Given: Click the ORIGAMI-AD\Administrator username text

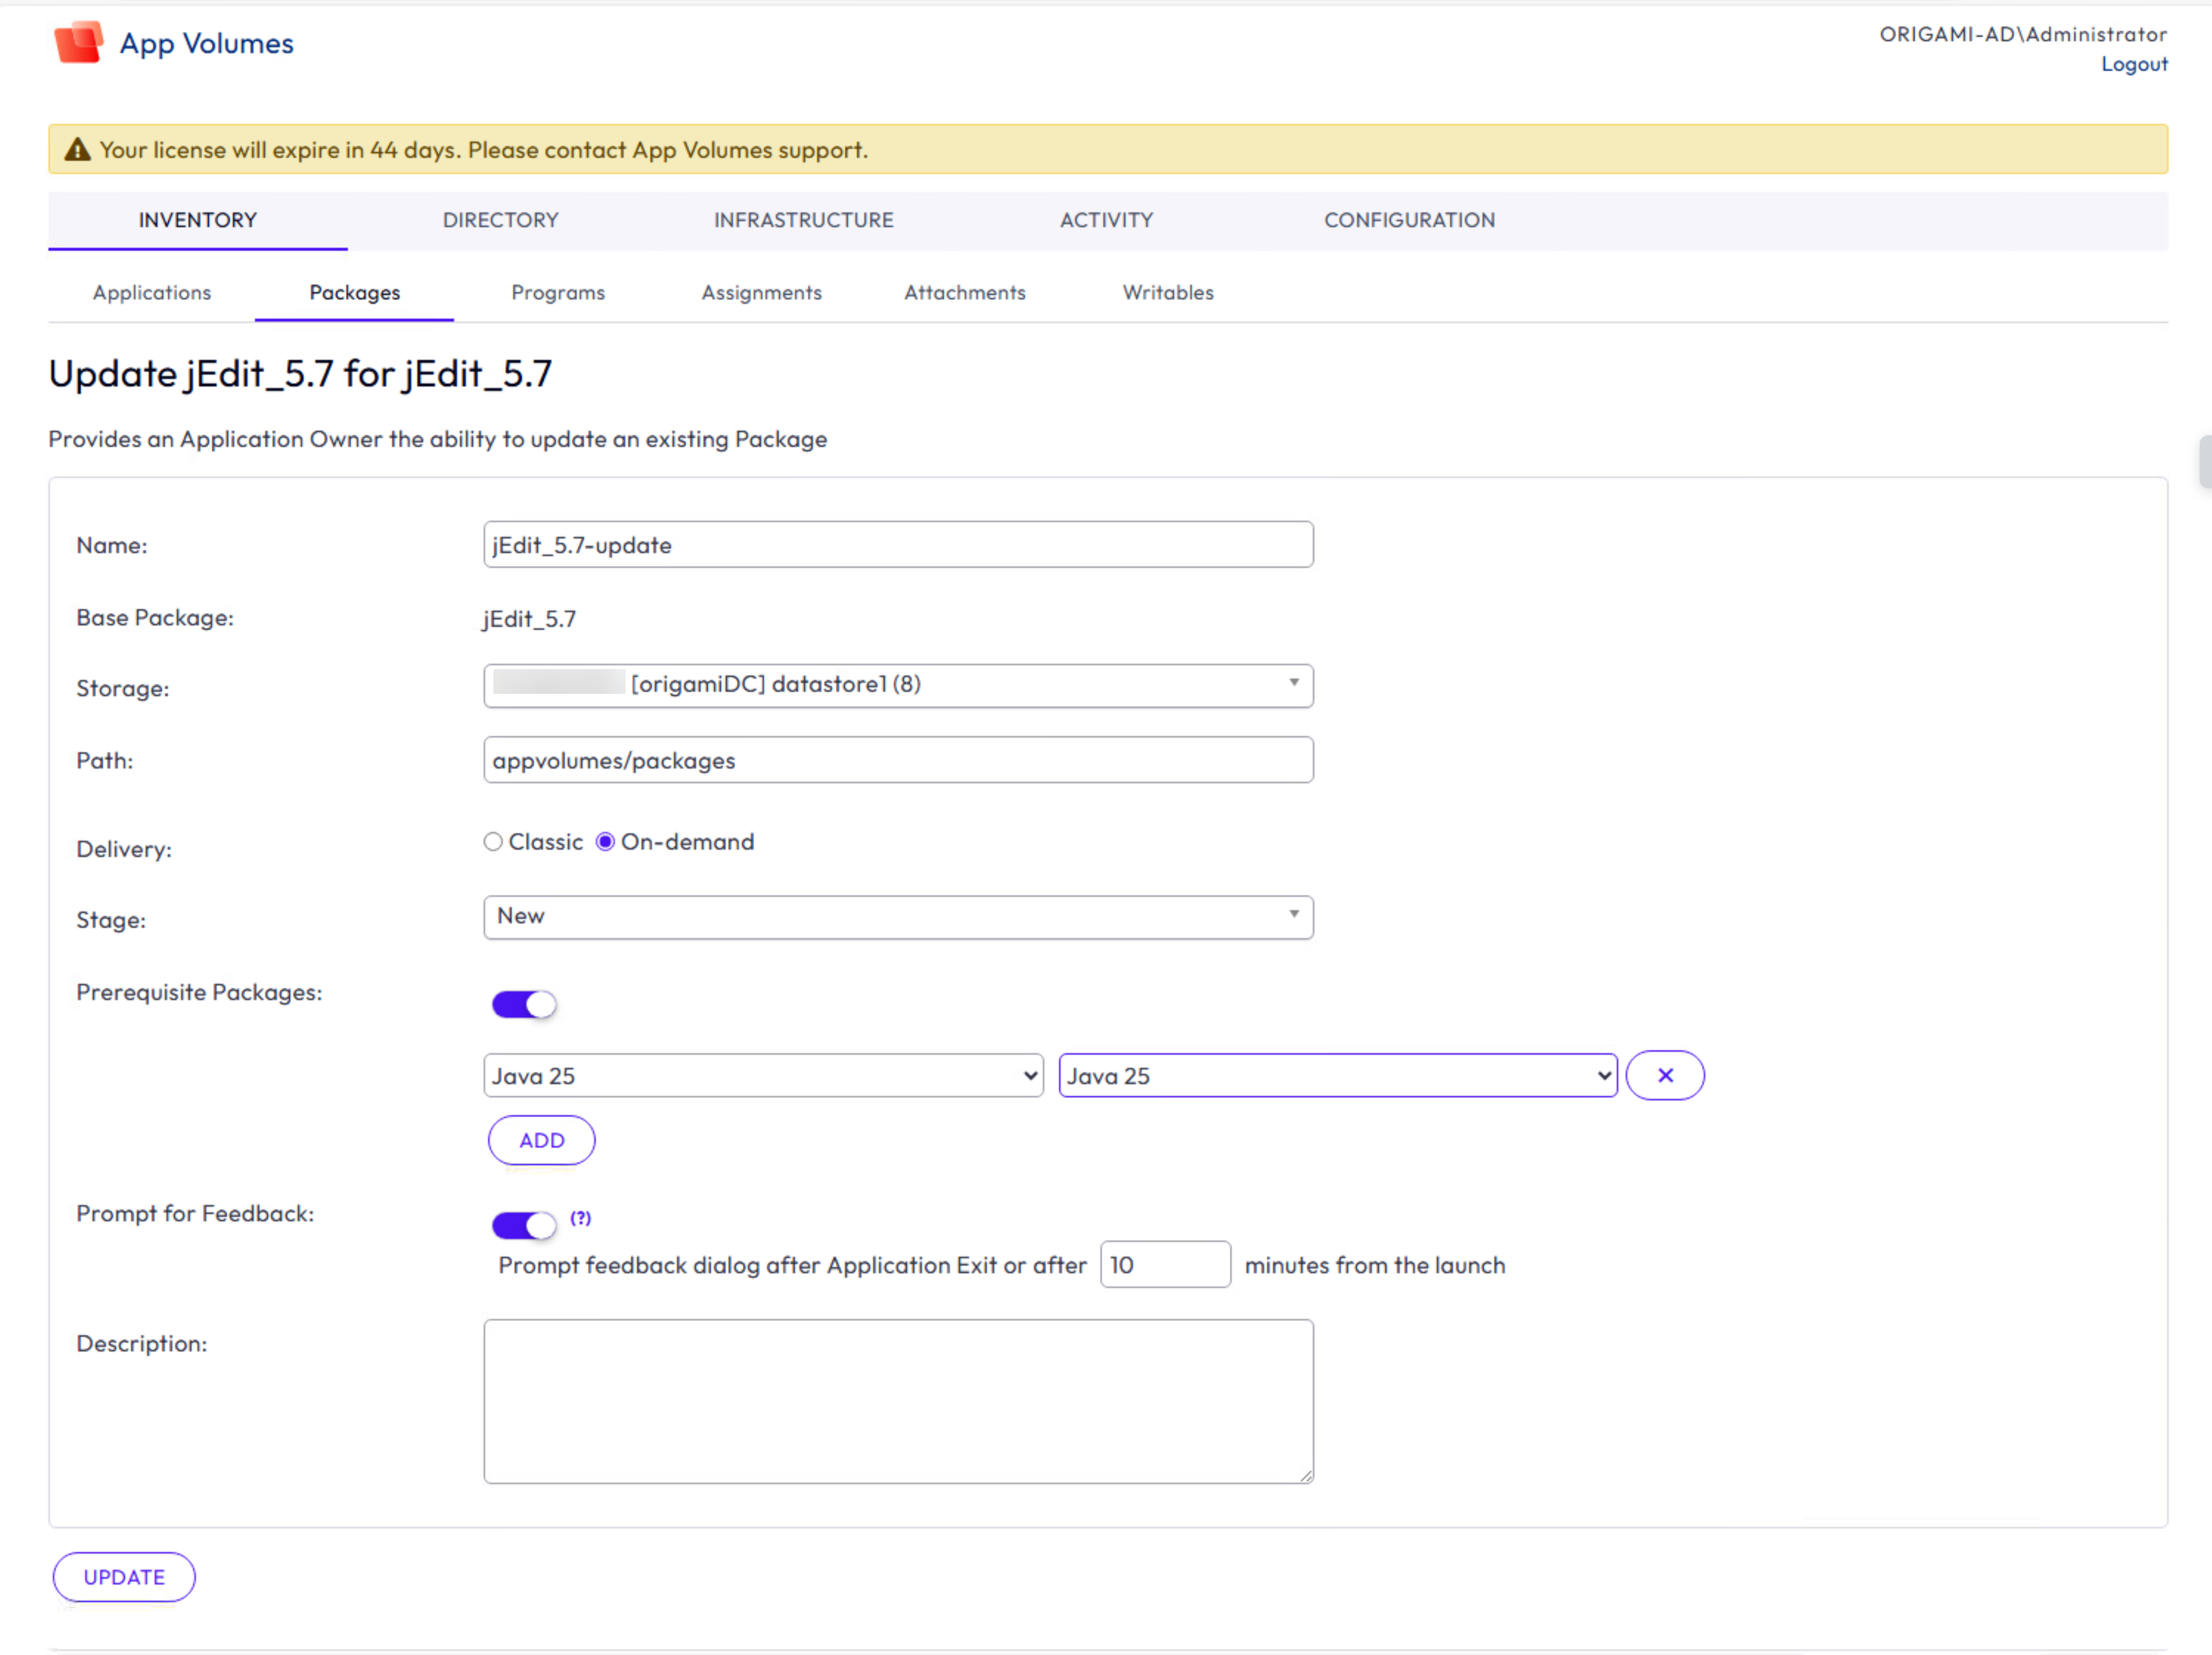Looking at the screenshot, I should click(2023, 34).
